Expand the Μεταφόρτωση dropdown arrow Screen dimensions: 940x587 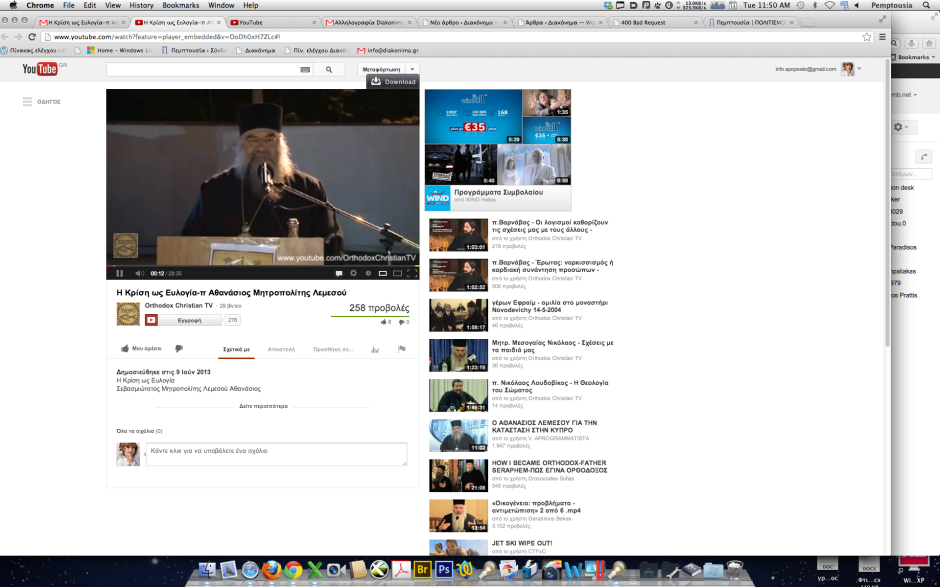tap(412, 69)
